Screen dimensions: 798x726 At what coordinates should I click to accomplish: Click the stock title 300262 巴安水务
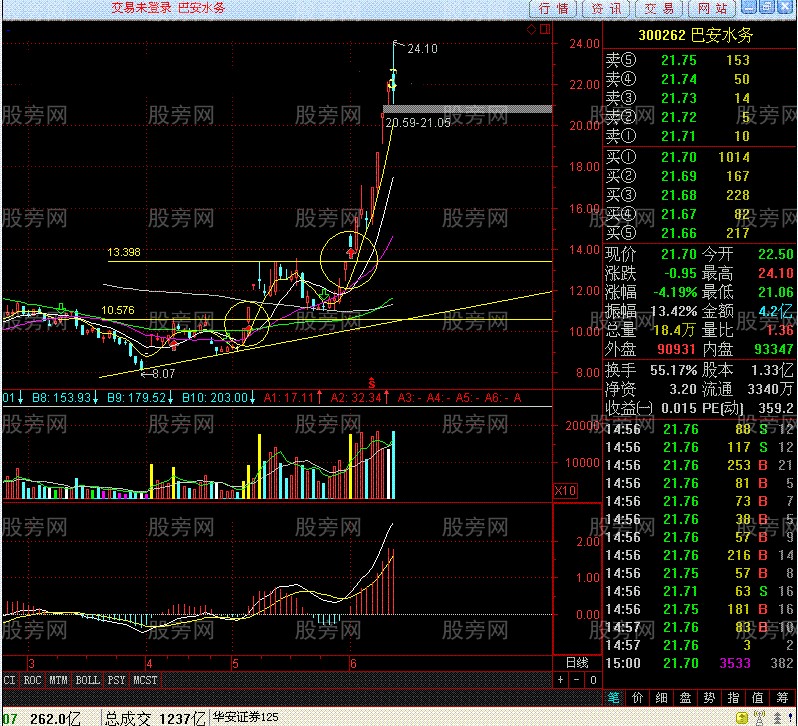pos(695,35)
